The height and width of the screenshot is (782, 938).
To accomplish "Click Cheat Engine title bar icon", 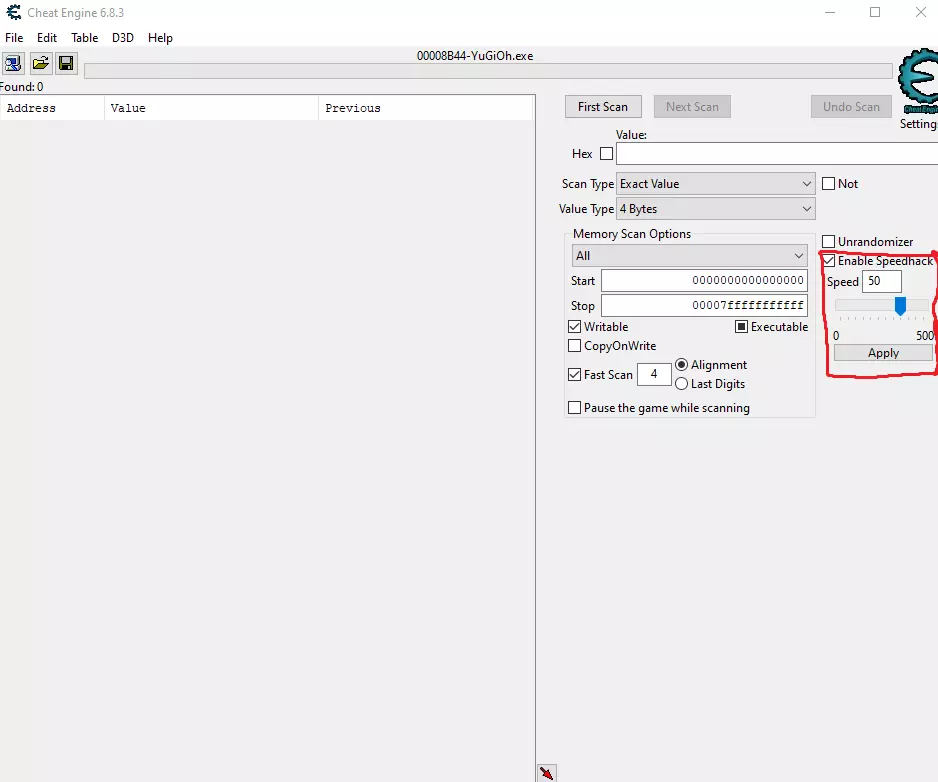I will pyautogui.click(x=13, y=12).
